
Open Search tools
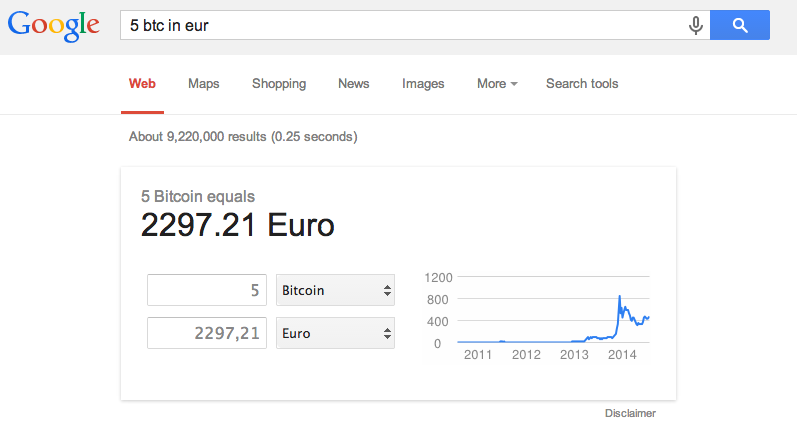pos(582,84)
